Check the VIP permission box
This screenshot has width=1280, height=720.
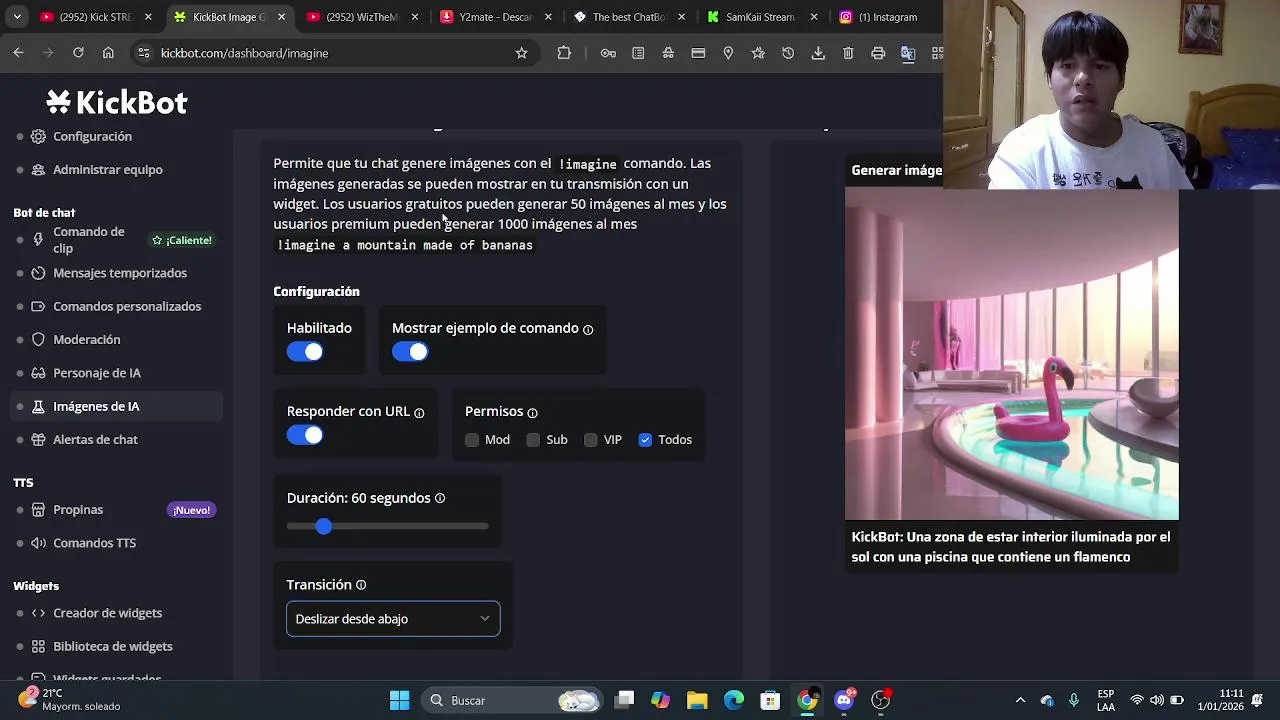591,440
